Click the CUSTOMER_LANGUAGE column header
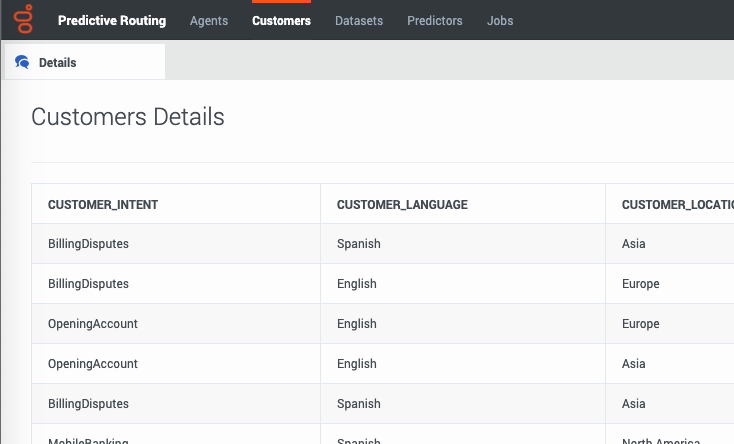 point(402,205)
